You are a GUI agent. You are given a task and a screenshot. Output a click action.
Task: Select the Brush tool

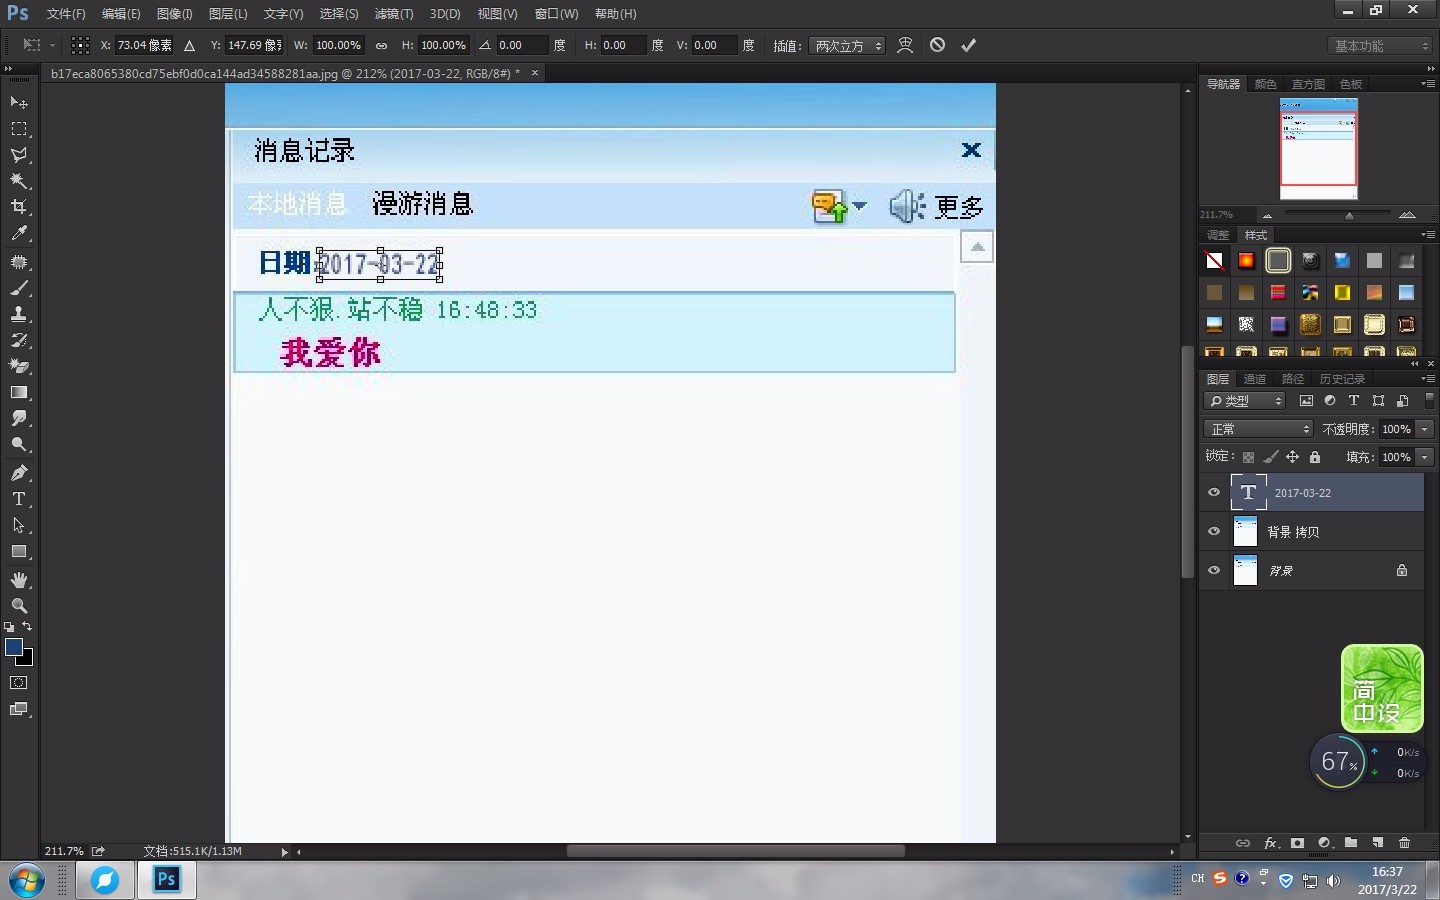(x=19, y=289)
